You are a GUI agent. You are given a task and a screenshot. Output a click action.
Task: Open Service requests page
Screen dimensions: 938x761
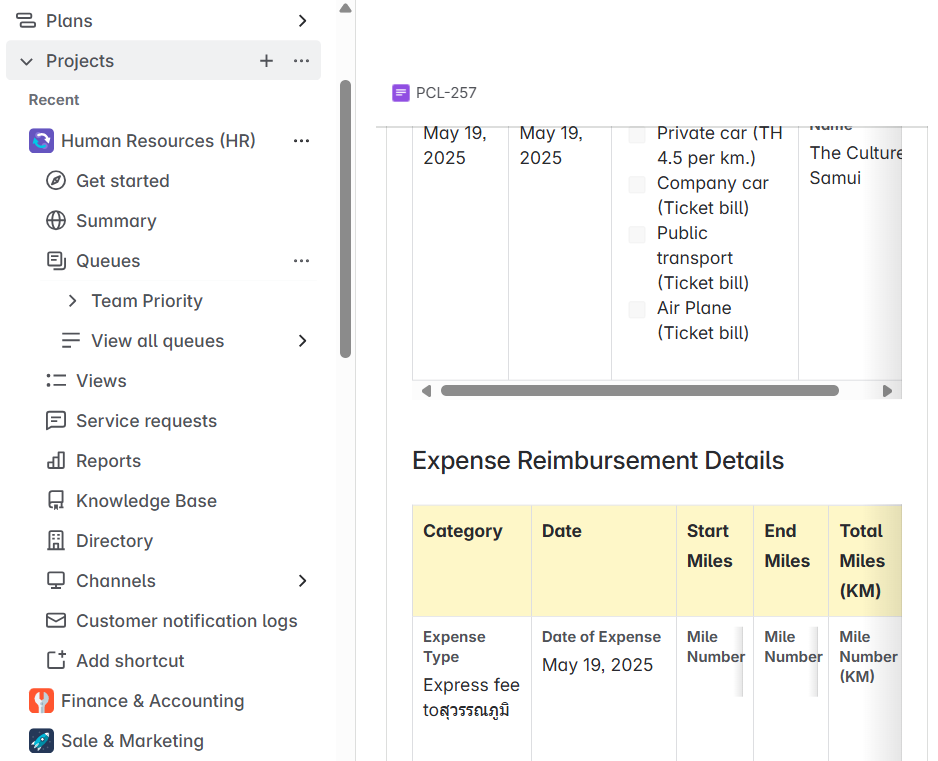(147, 421)
